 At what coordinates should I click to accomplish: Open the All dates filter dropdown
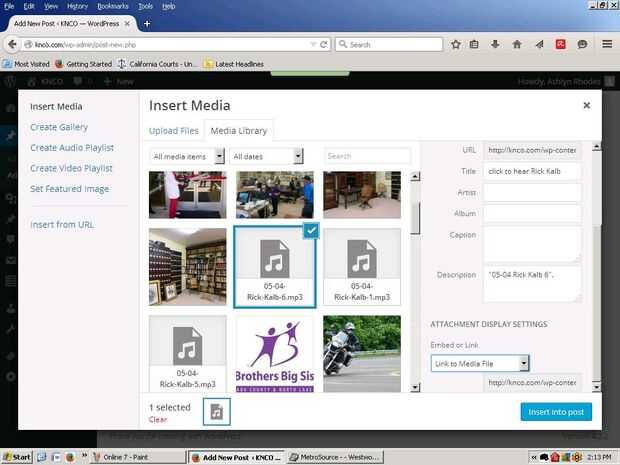tap(267, 156)
